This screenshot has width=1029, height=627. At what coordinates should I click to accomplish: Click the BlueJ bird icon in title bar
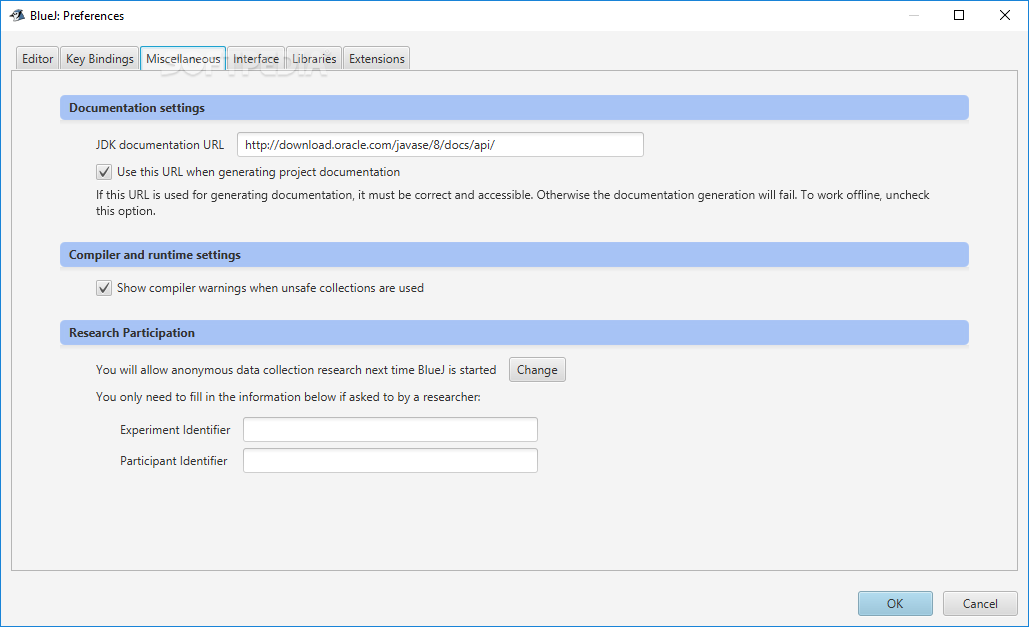tap(17, 15)
